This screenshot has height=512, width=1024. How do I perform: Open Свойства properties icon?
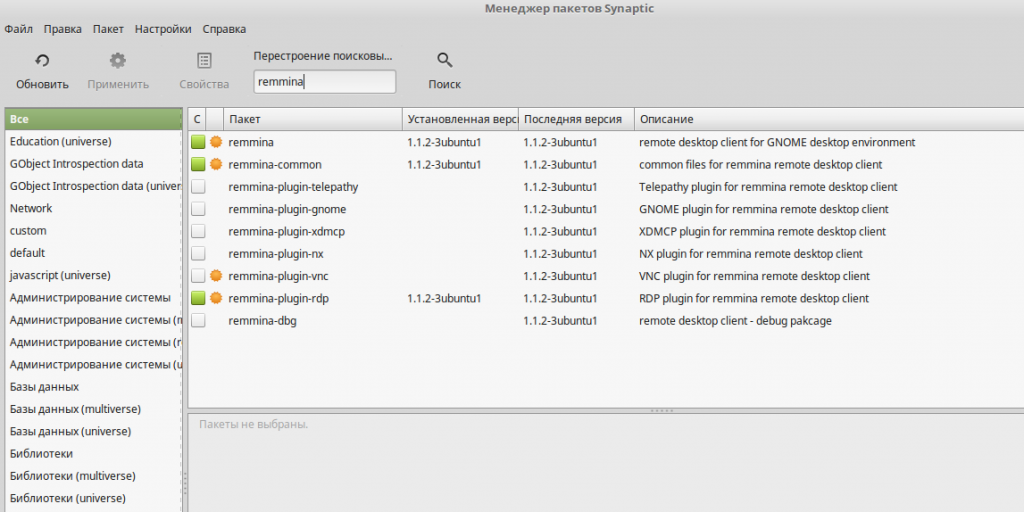(204, 61)
